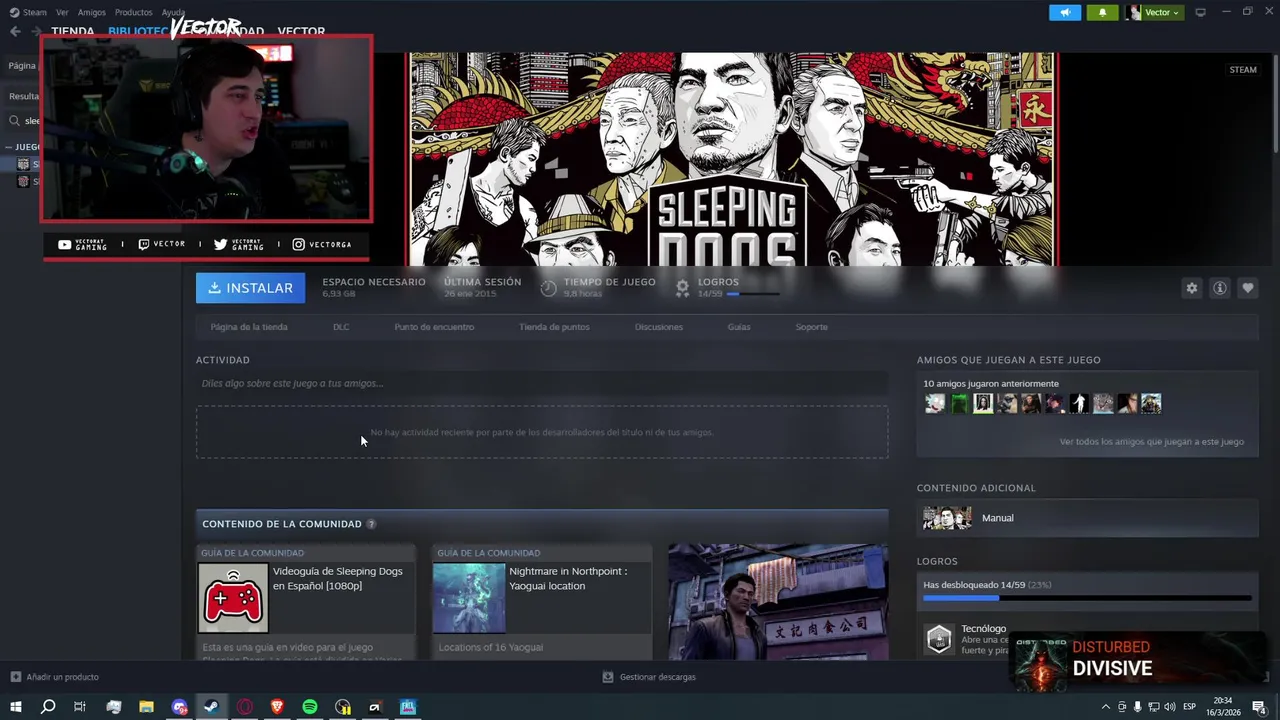Click the microphone tray icon
This screenshot has height=720, width=1280.
(1137, 707)
